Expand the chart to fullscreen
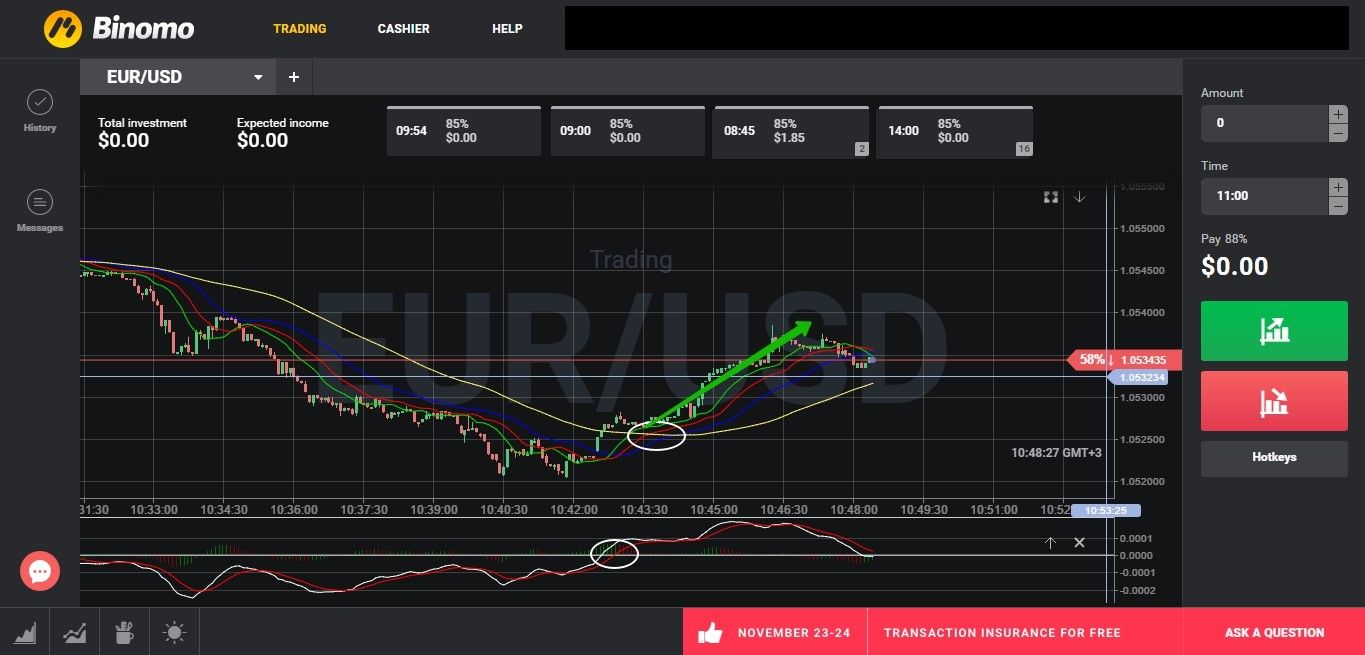Viewport: 1365px width, 655px height. click(x=1051, y=197)
